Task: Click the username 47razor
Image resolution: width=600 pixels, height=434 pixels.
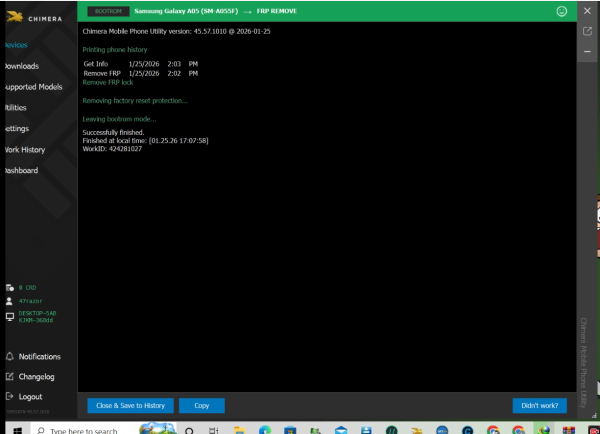Action: [x=30, y=301]
